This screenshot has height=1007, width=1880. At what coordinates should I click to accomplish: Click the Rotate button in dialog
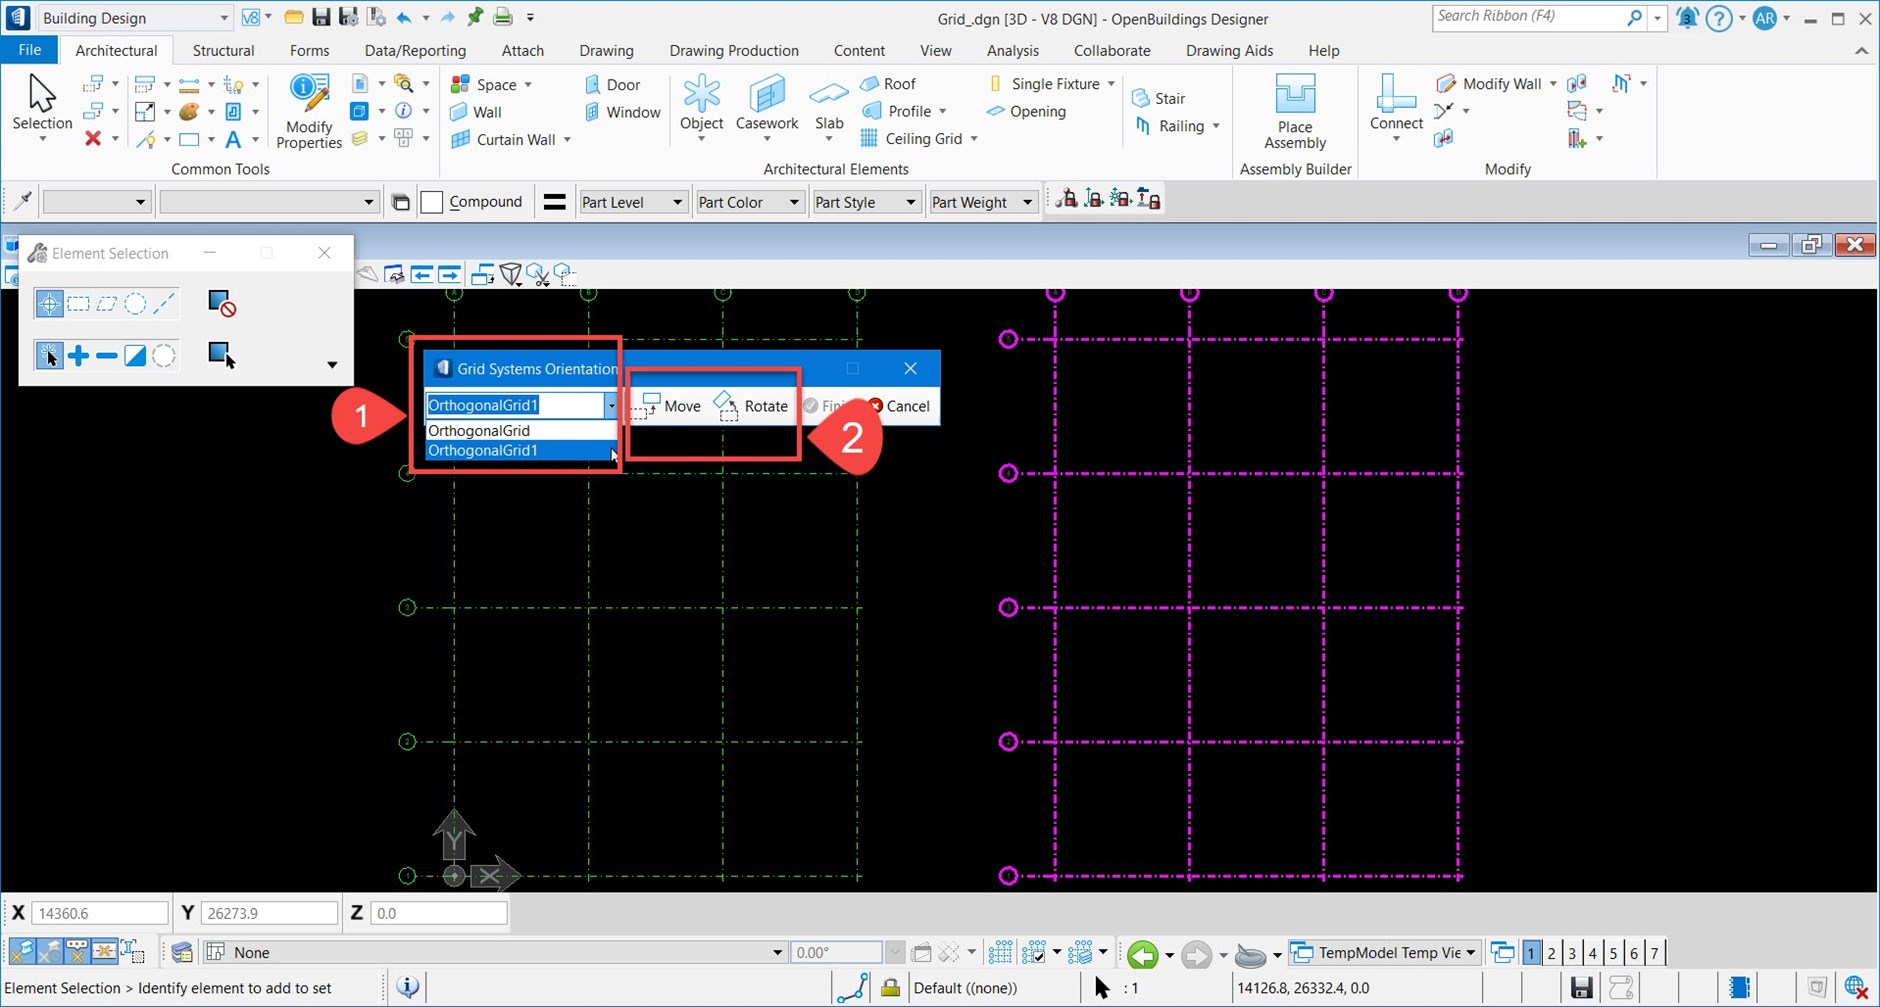(752, 406)
